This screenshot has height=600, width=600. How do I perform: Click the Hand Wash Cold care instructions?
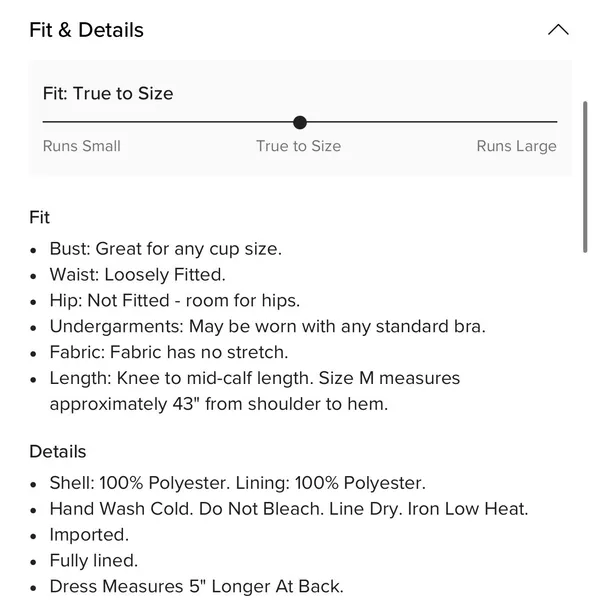[289, 509]
